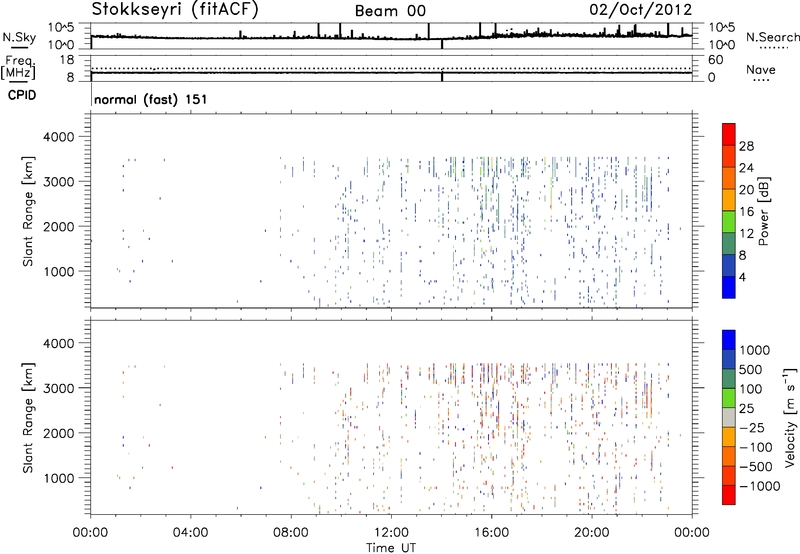The width and height of the screenshot is (800, 554).
Task: Click the '20:00' time axis tick label
Action: (x=591, y=532)
